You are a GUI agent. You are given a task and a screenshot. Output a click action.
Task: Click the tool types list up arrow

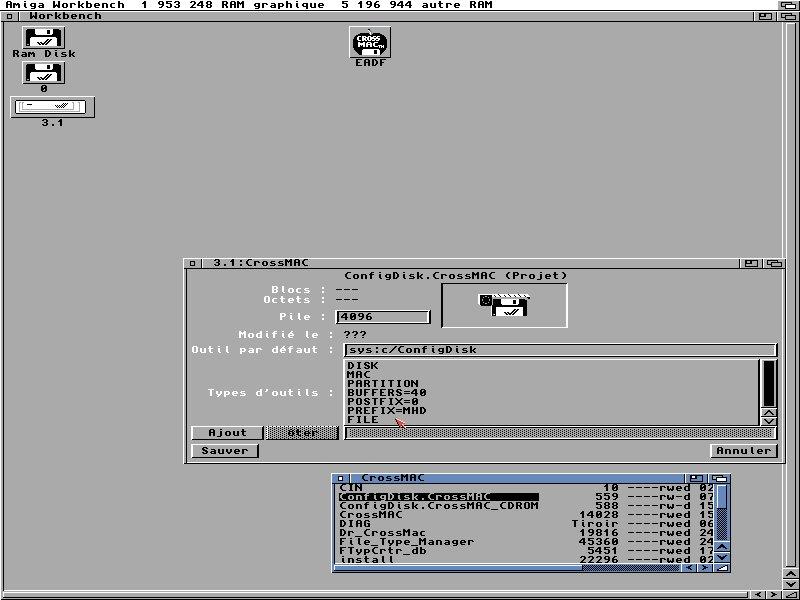(769, 412)
